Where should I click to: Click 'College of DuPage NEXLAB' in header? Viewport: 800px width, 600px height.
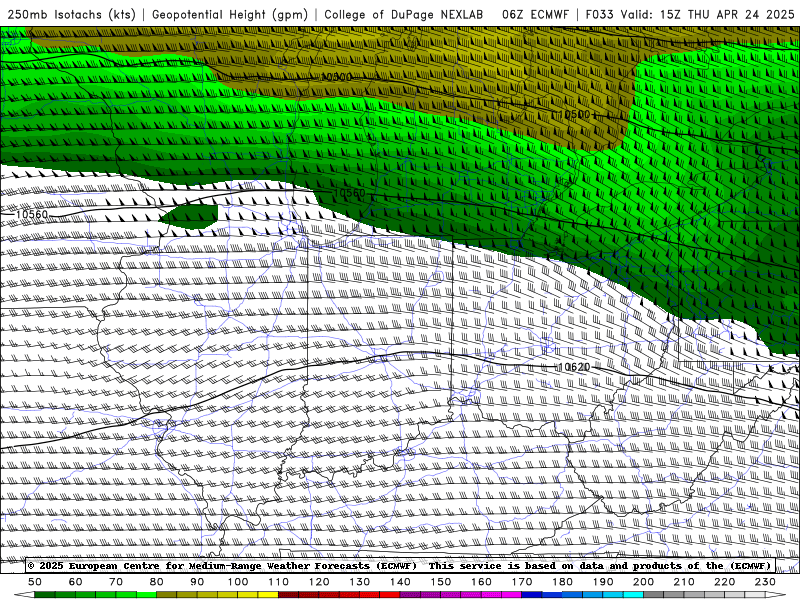point(404,14)
